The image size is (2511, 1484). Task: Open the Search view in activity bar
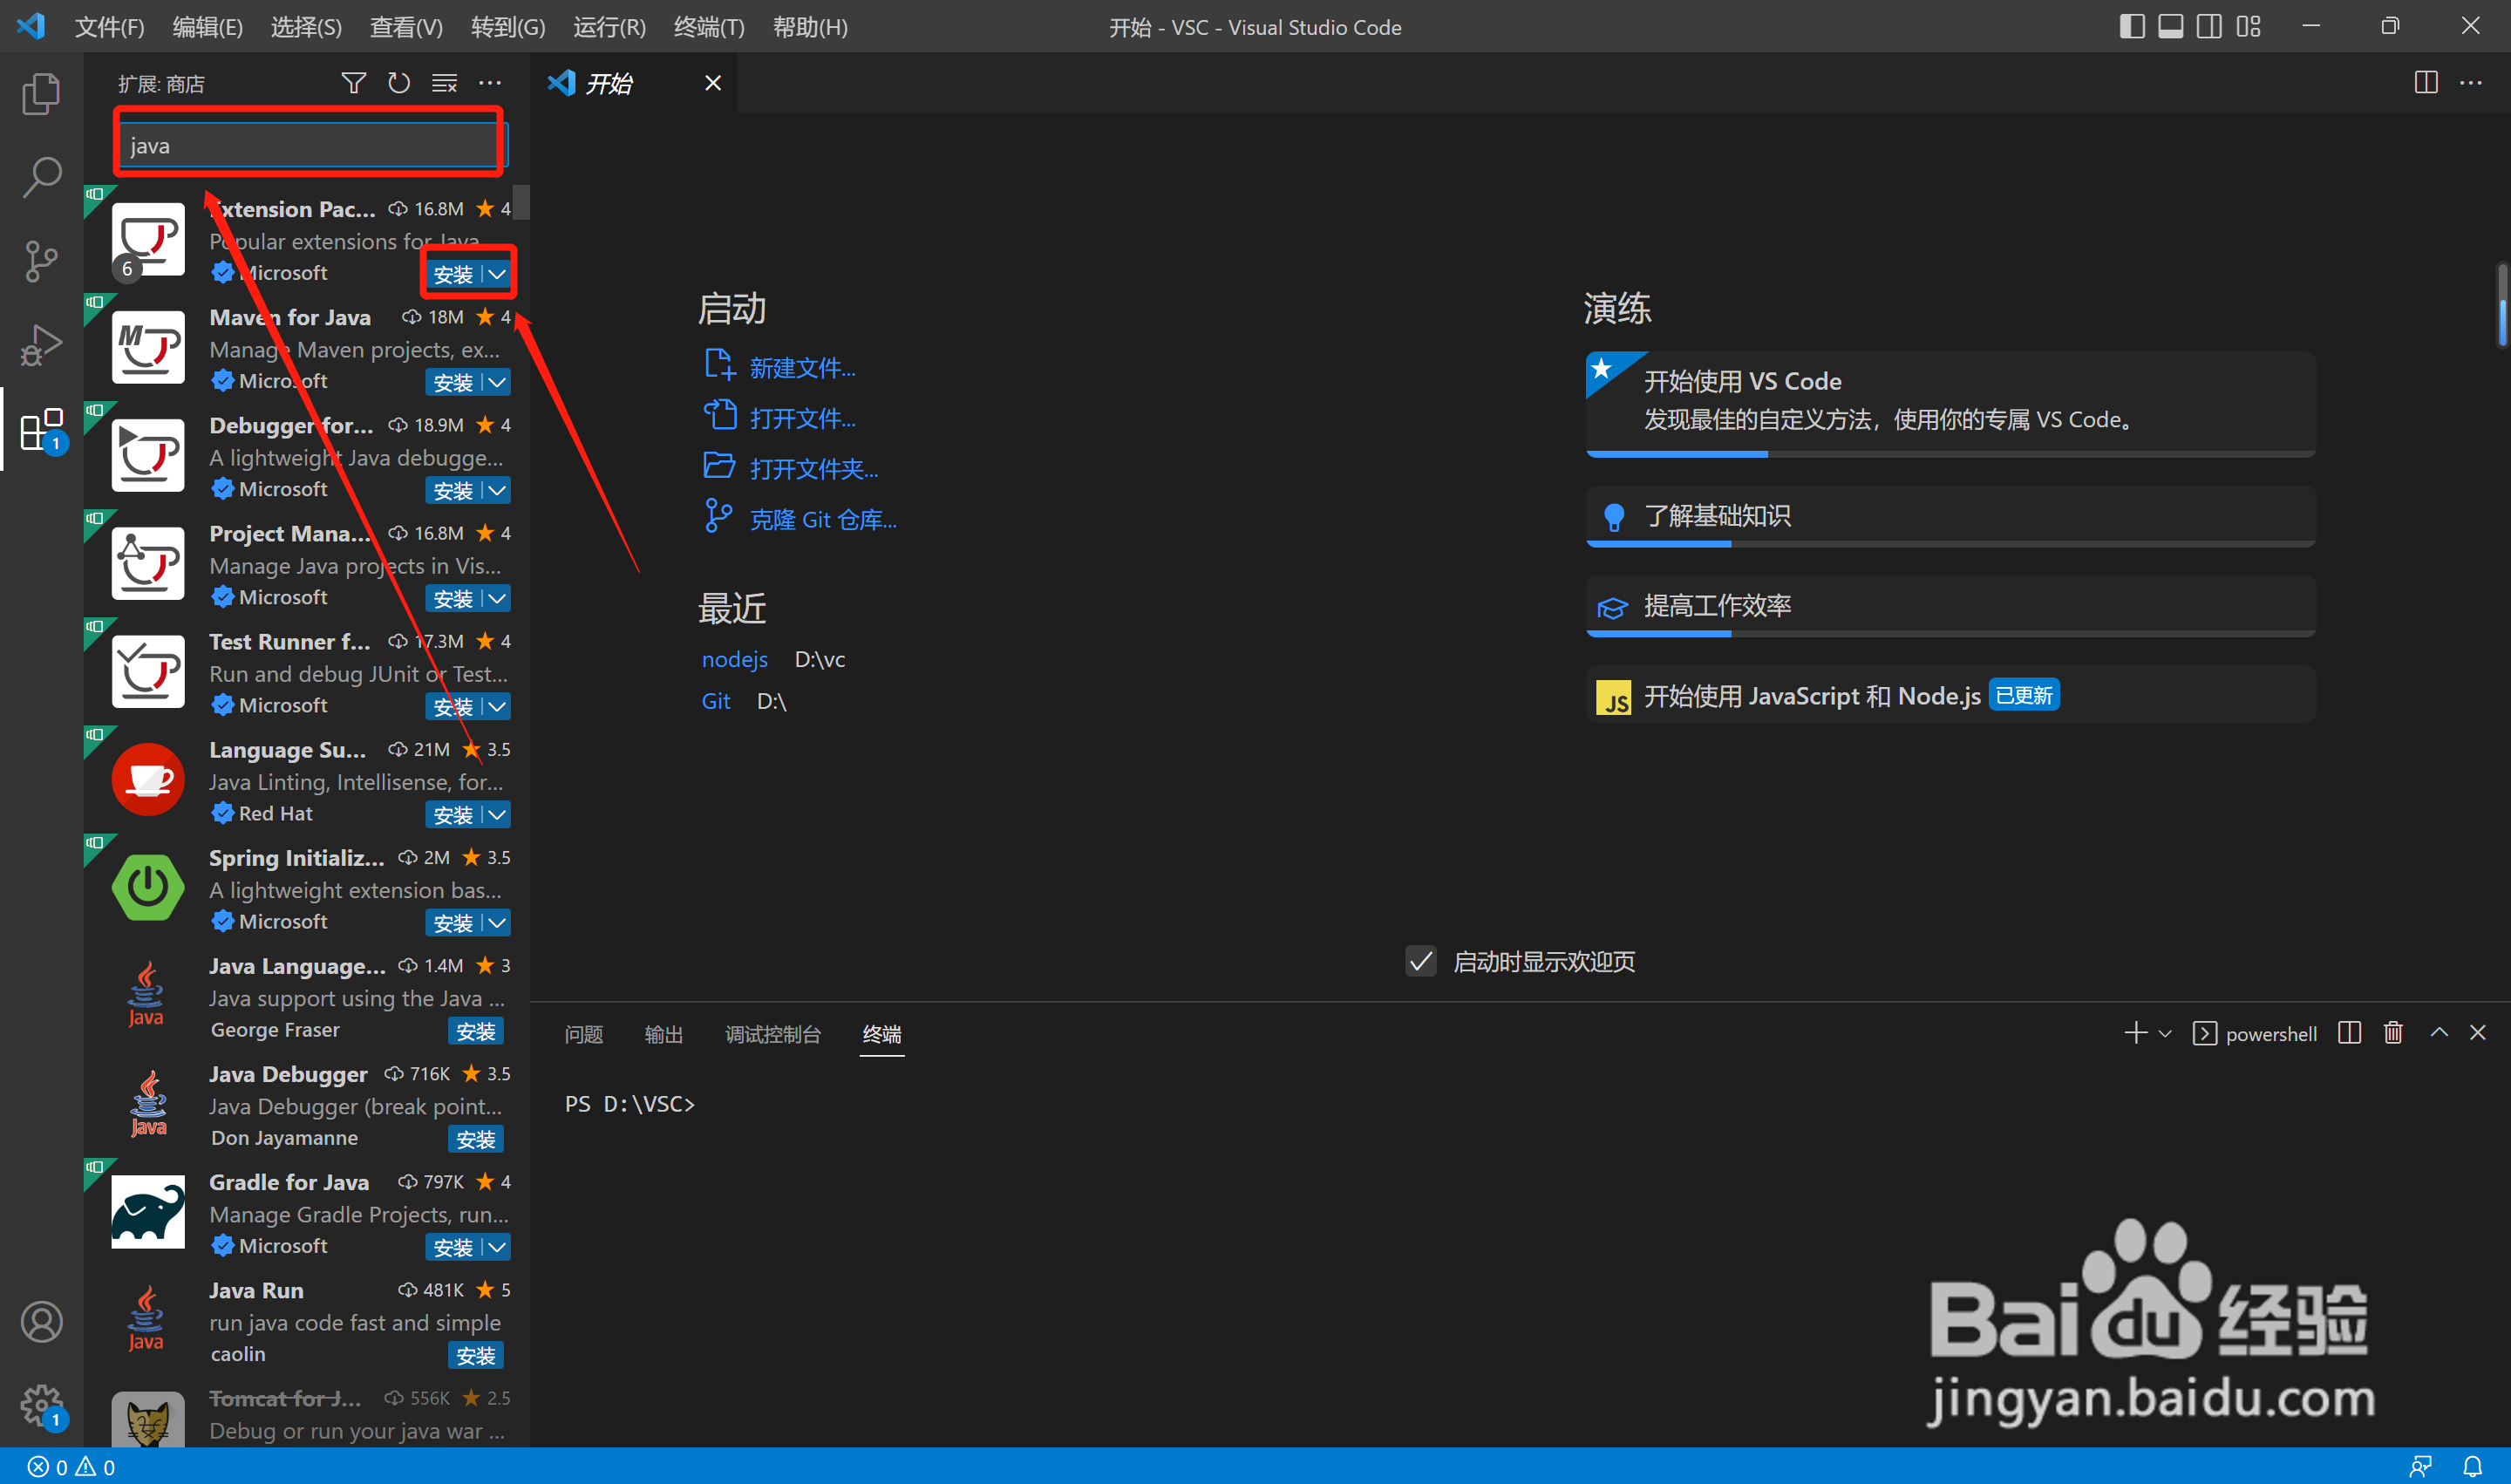(x=41, y=177)
